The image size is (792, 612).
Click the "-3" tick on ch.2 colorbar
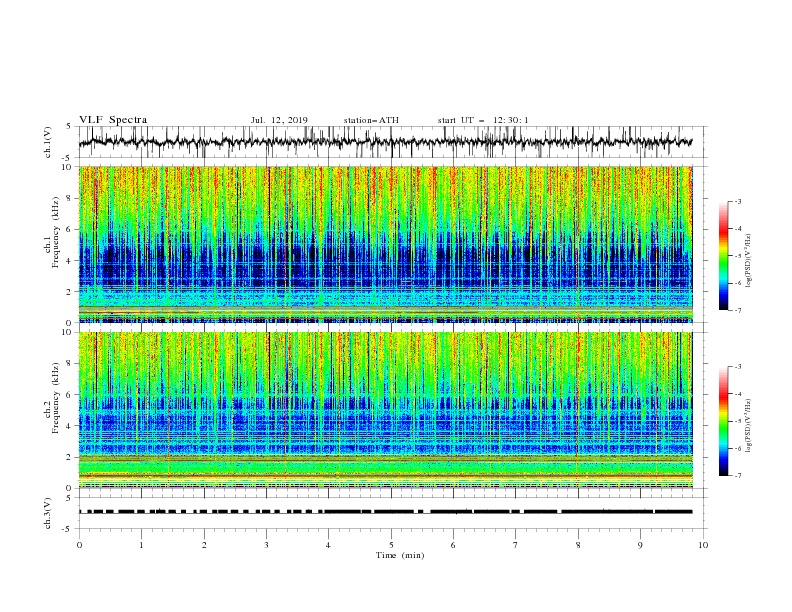(x=738, y=367)
